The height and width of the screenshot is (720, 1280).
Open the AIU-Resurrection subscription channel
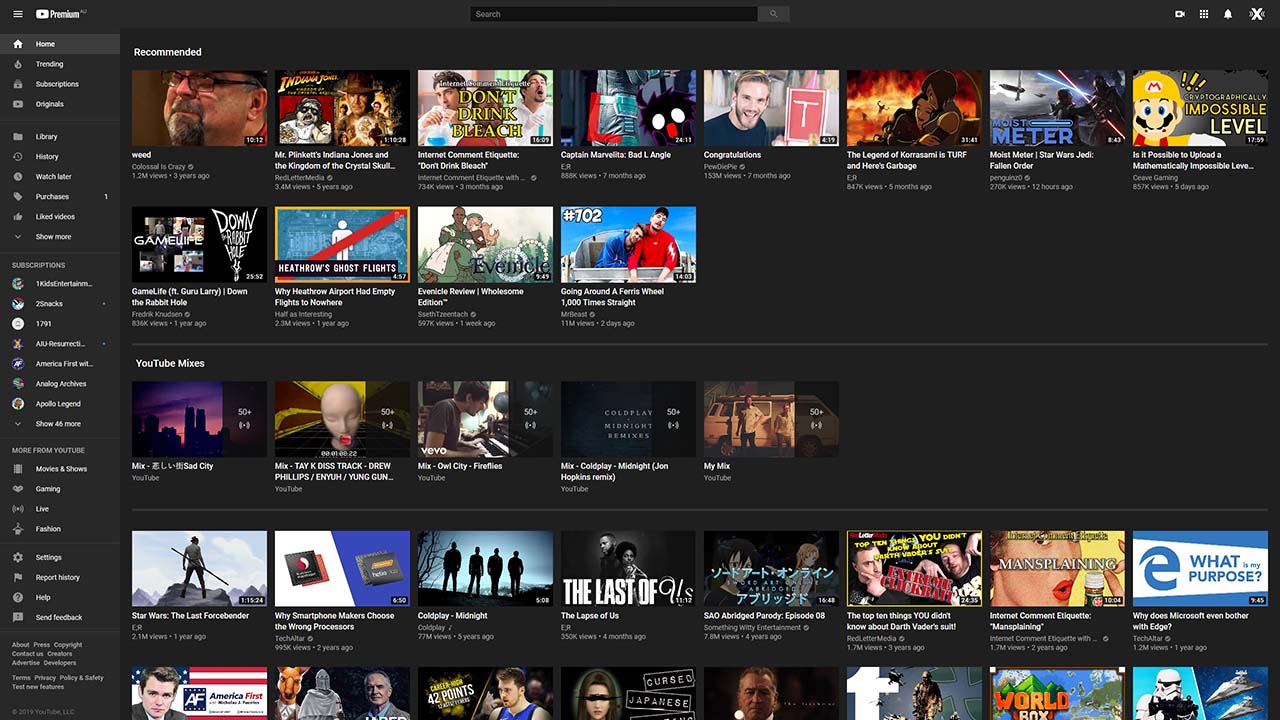click(60, 344)
